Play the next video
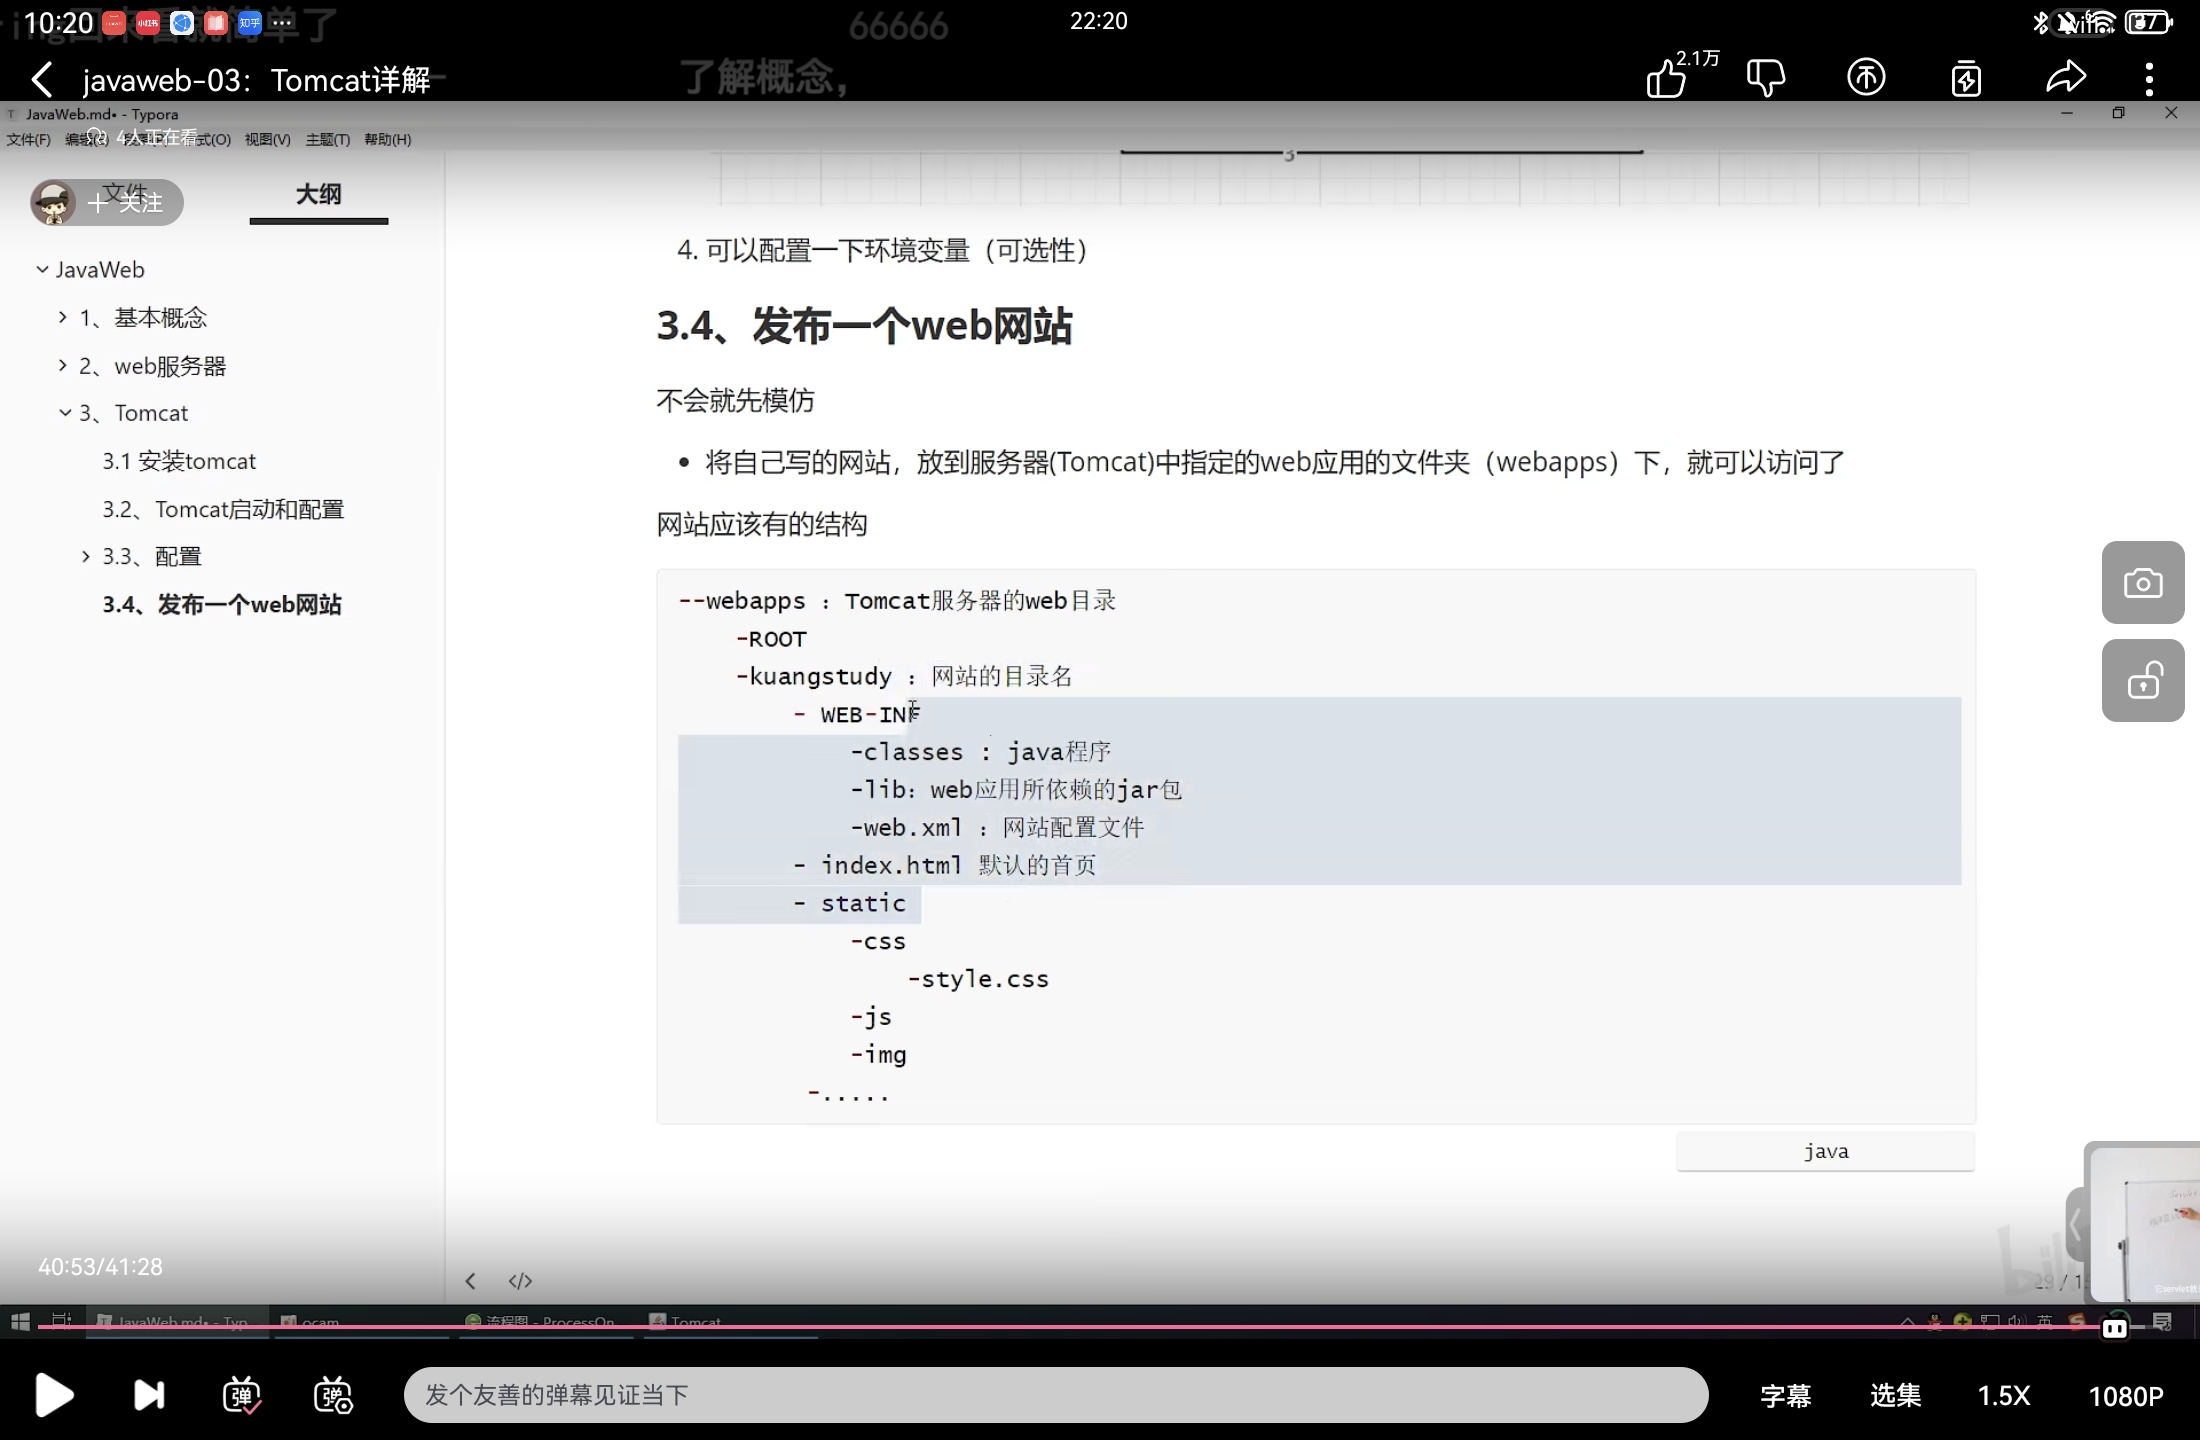This screenshot has height=1440, width=2200. click(x=149, y=1395)
